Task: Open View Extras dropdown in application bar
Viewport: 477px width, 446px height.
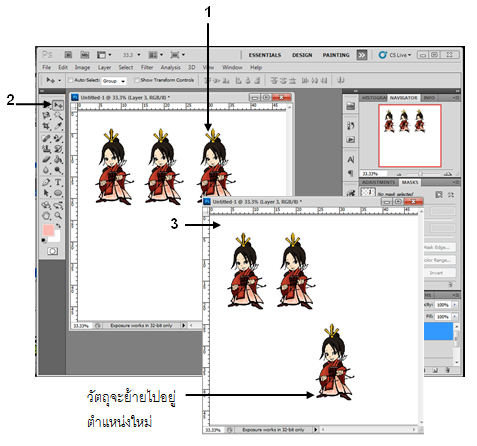Action: 104,55
